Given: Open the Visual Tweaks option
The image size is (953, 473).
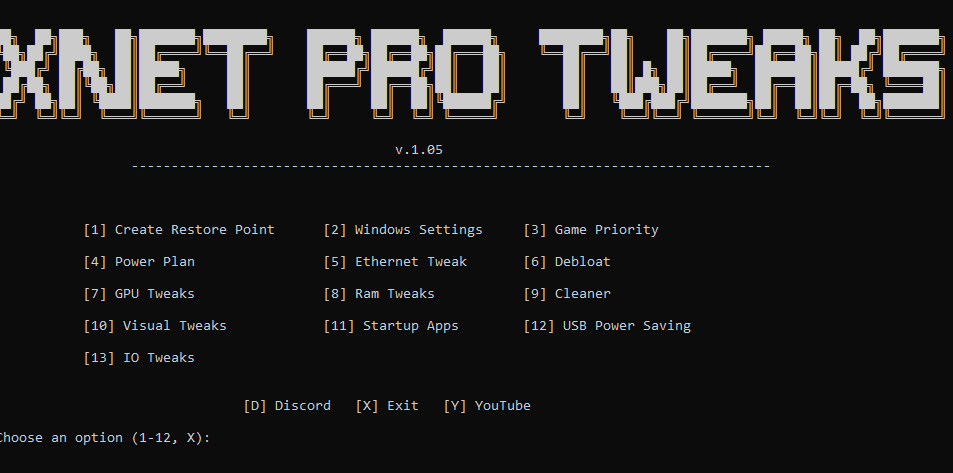Looking at the screenshot, I should click(x=155, y=326).
